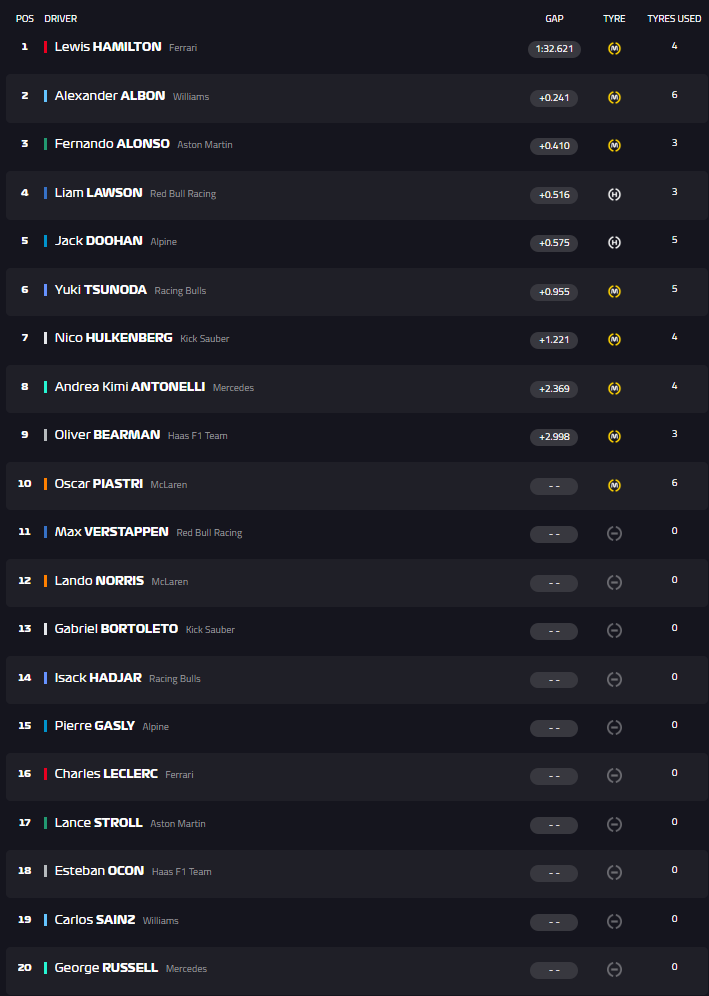Click the DRIVER column header
Viewport: 709px width, 996px height.
(x=60, y=19)
